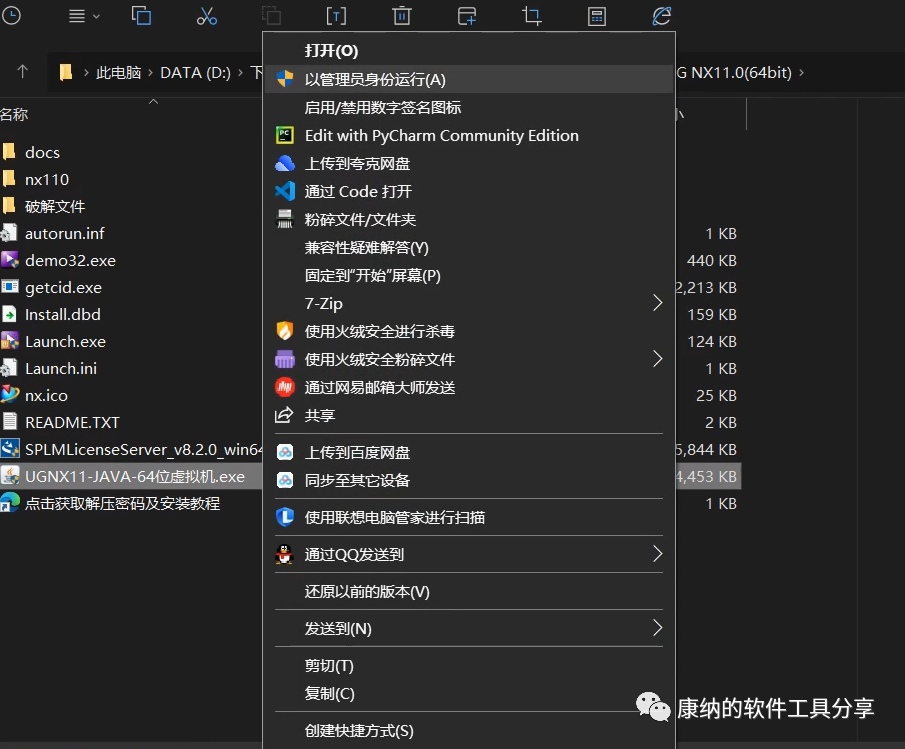
Task: Click the 共享 share icon
Action: pos(284,415)
